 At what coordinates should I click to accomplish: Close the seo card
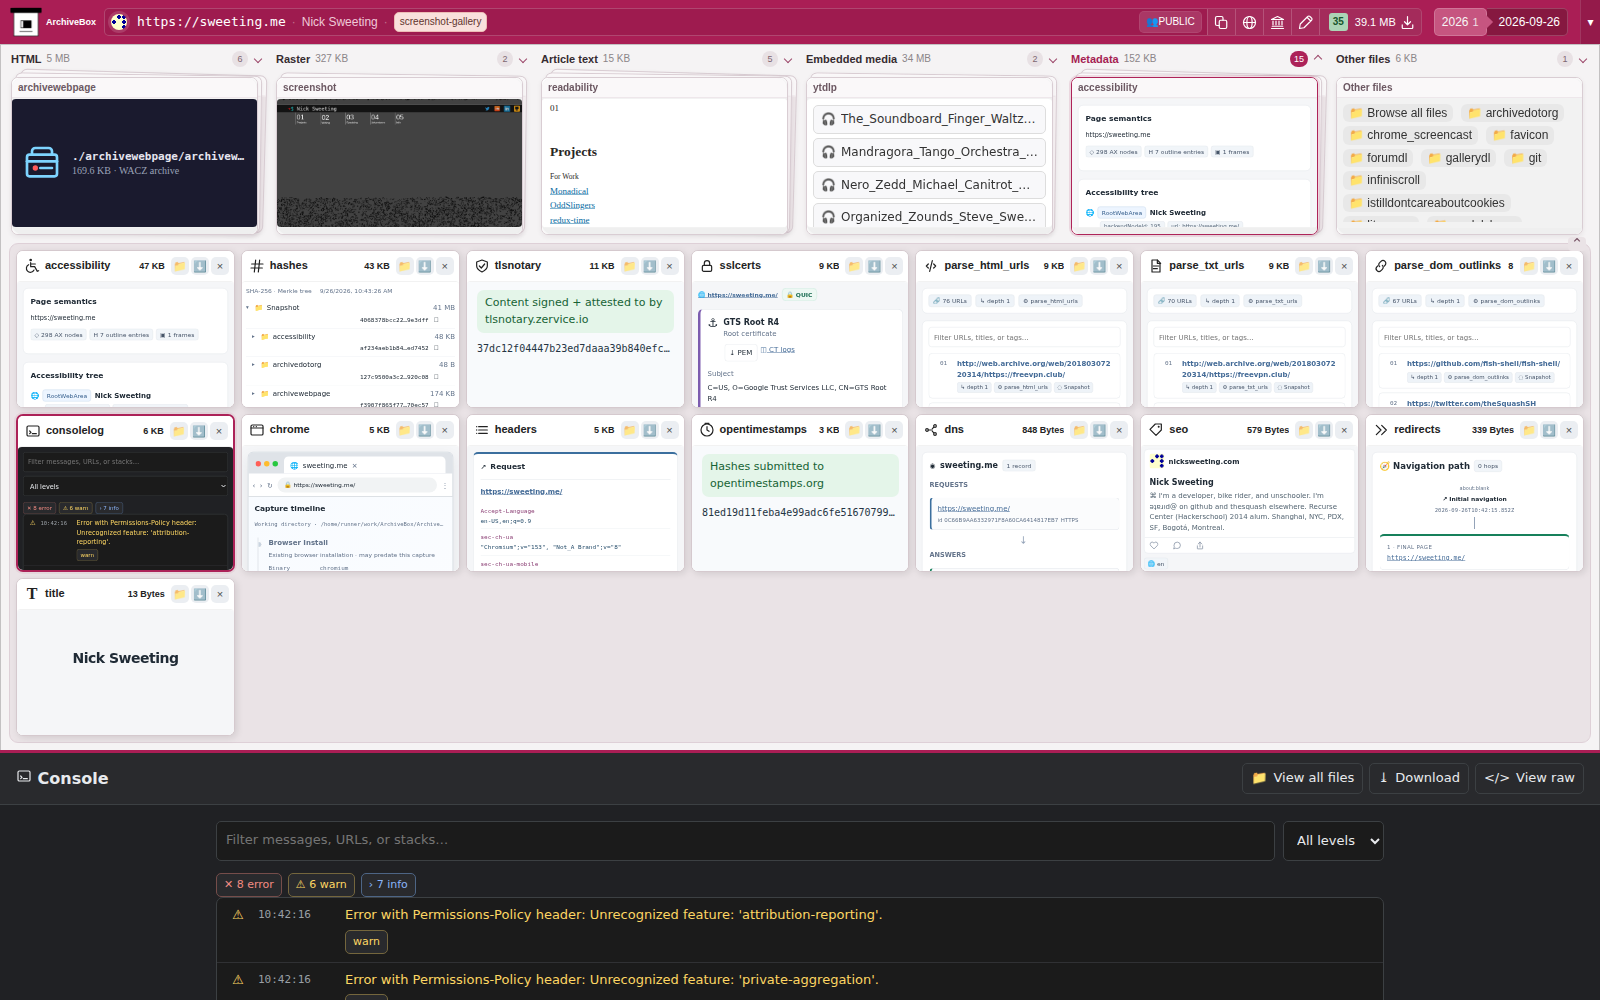click(x=1344, y=430)
